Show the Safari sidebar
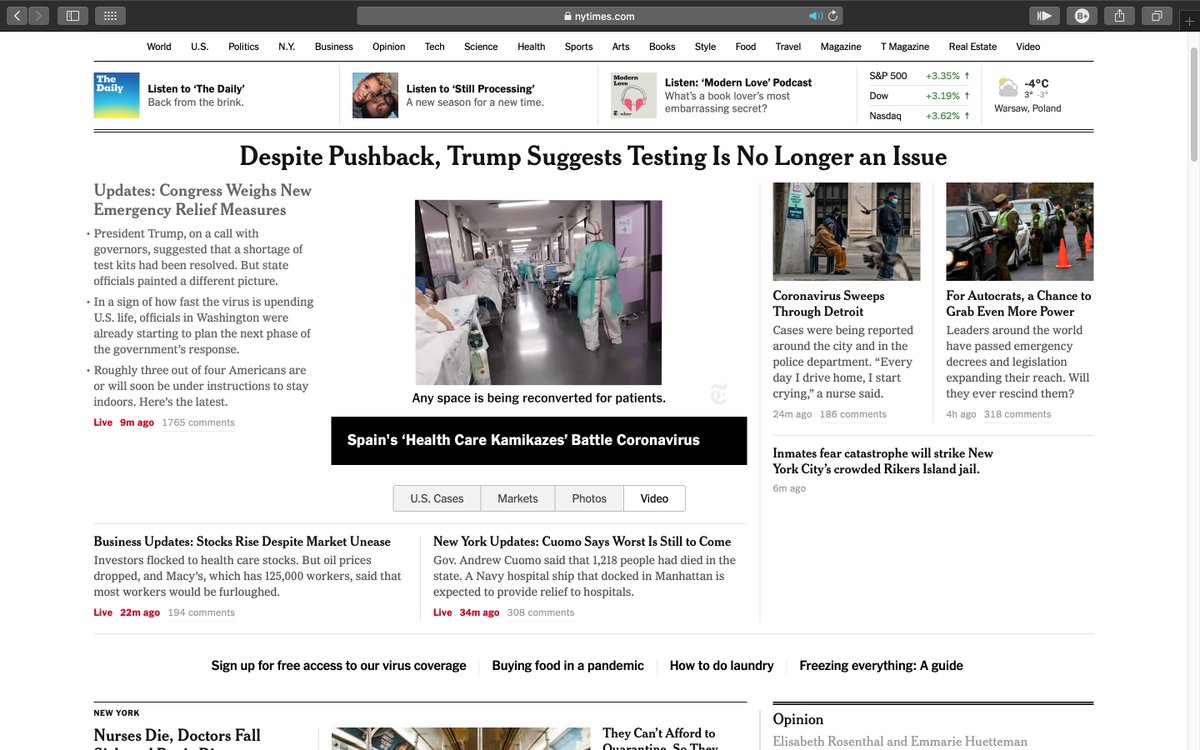 coord(72,15)
